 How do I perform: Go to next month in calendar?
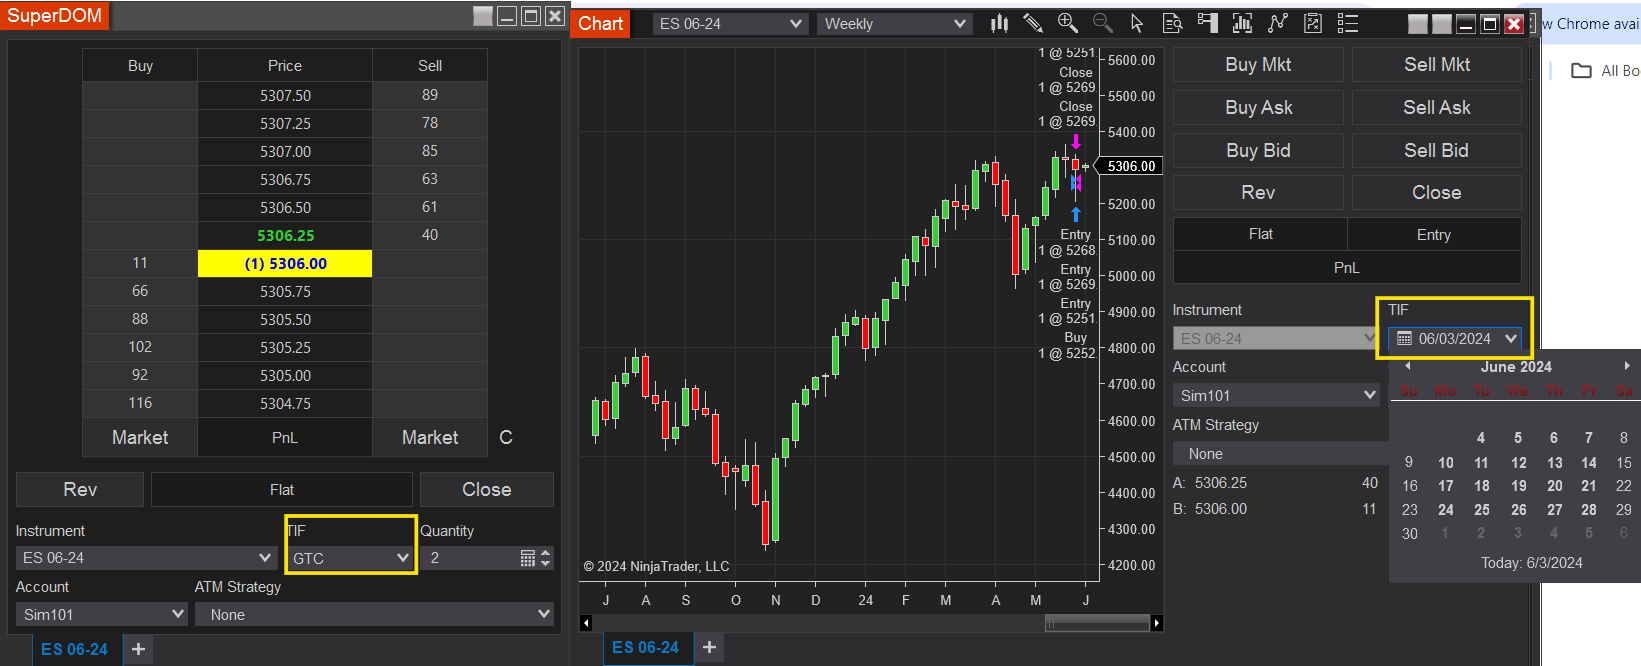(x=1627, y=366)
